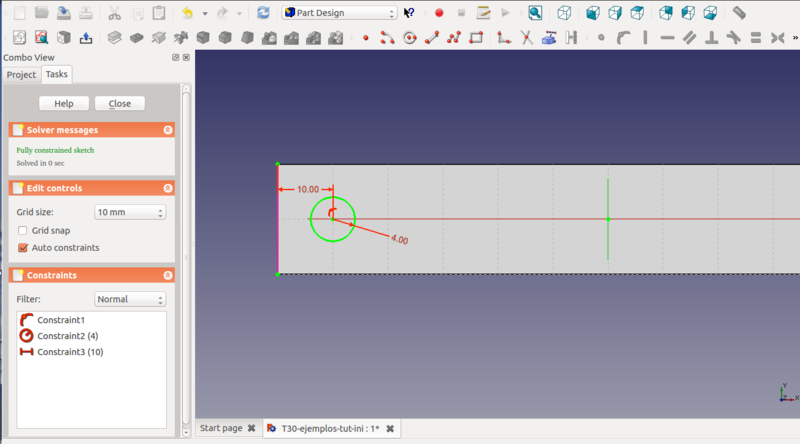Open the Grid size 10 mm dropdown

point(130,212)
